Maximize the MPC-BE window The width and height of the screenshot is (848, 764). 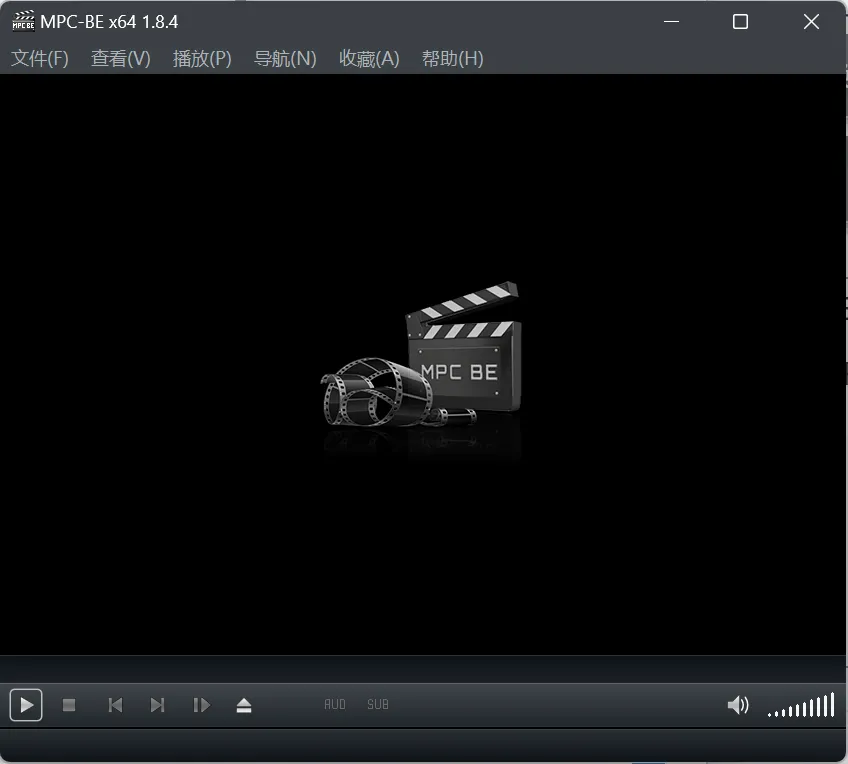(x=740, y=22)
